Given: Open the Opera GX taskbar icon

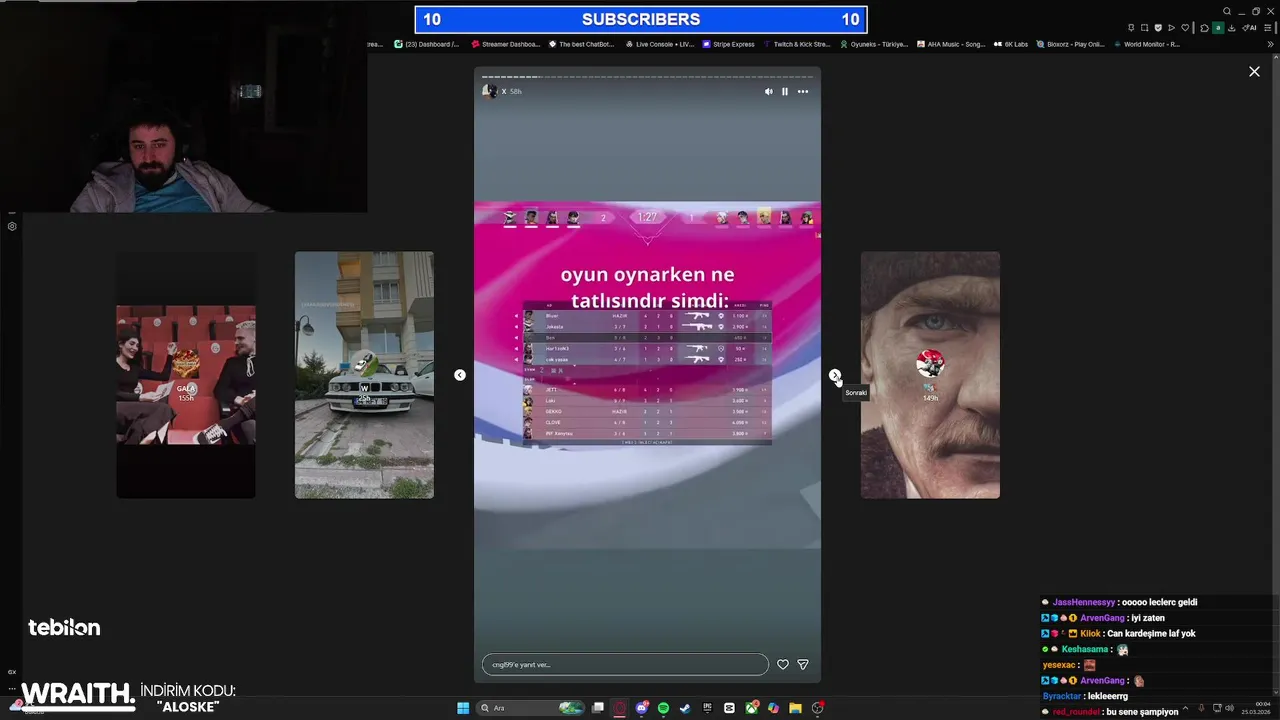Looking at the screenshot, I should point(619,708).
